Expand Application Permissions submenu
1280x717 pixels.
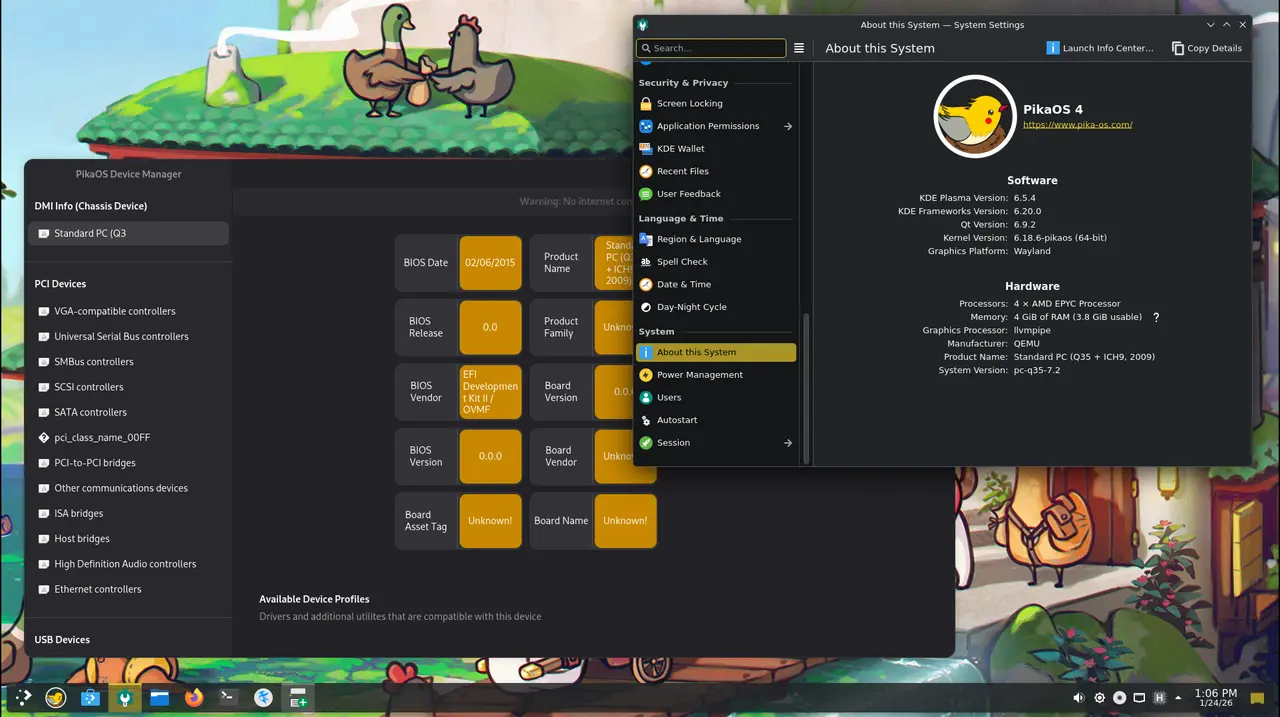click(x=788, y=126)
